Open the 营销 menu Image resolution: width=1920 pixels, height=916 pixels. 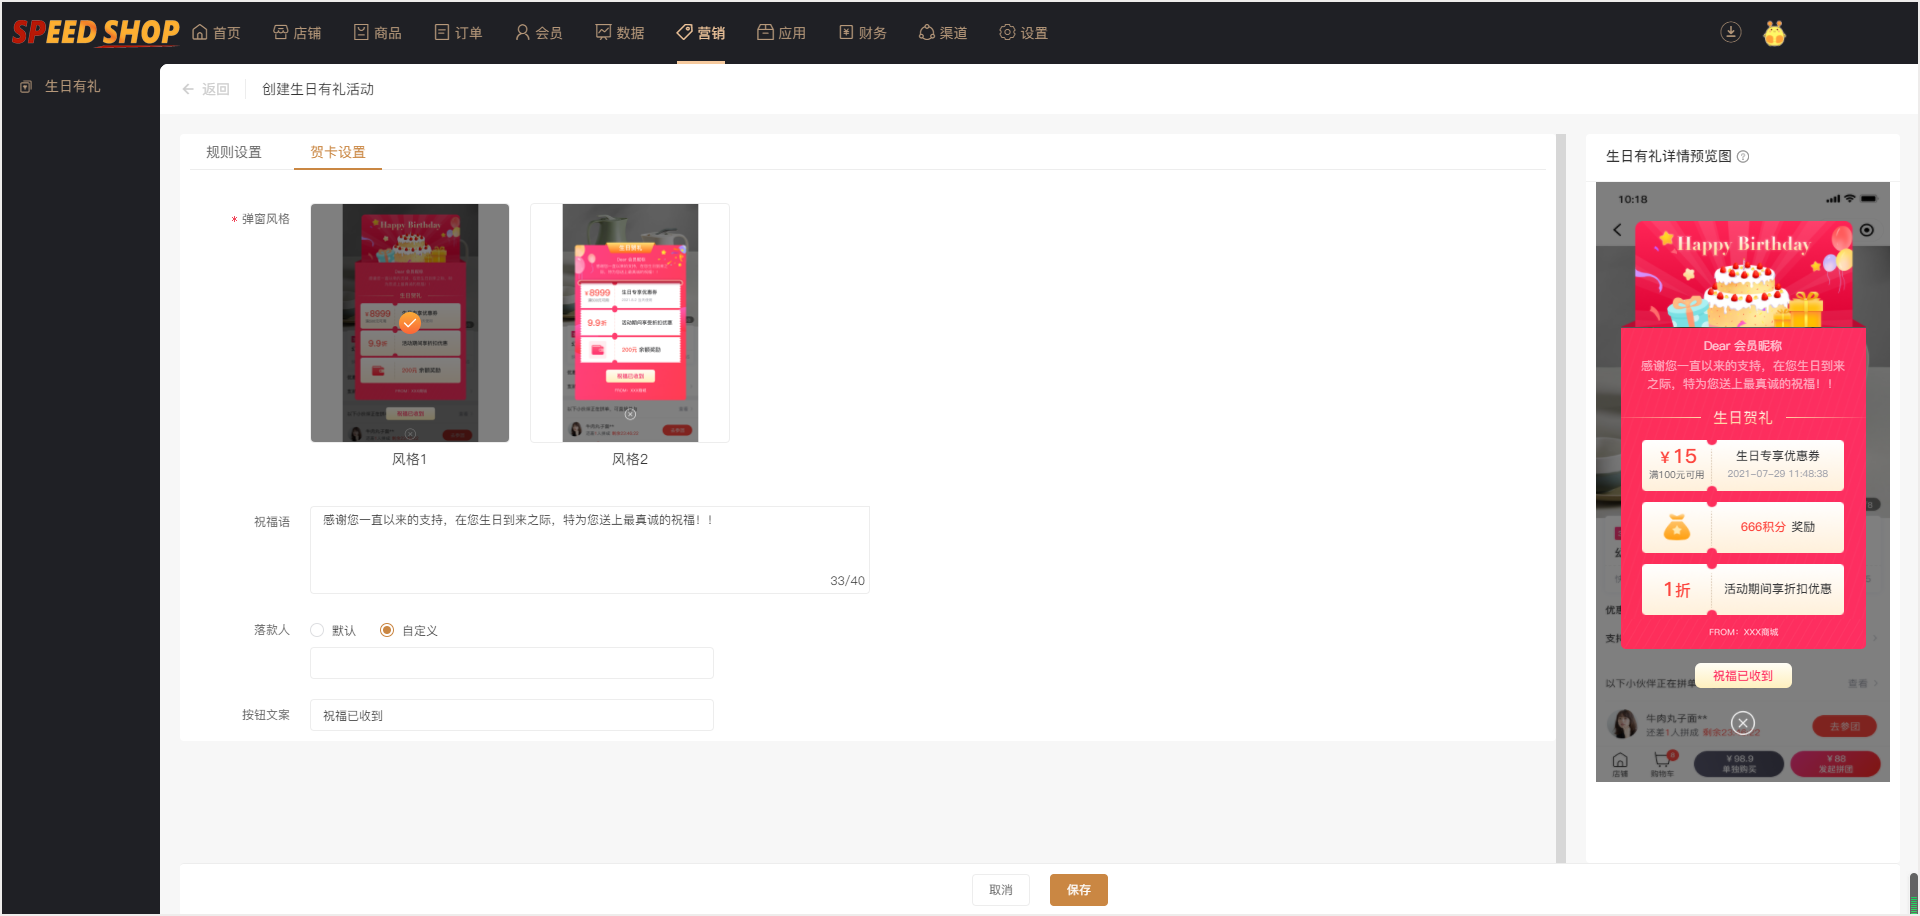coord(701,33)
